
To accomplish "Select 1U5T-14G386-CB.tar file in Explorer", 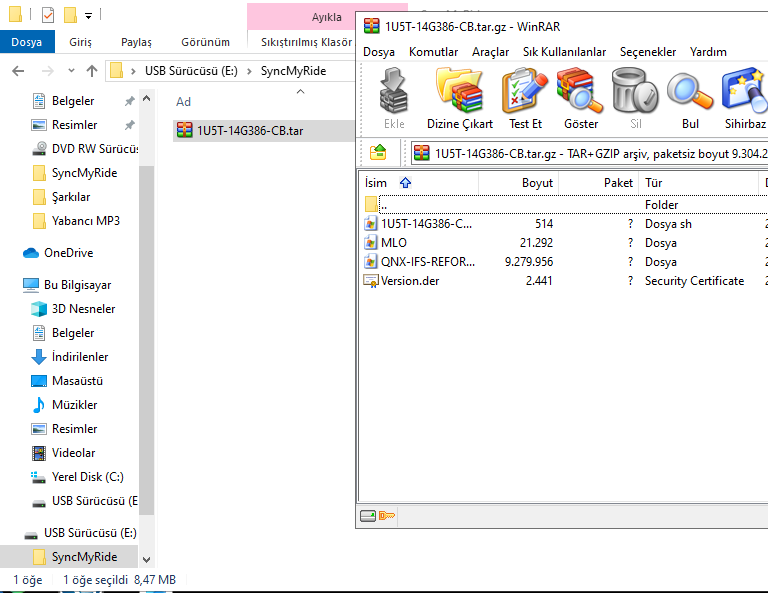I will pos(264,131).
